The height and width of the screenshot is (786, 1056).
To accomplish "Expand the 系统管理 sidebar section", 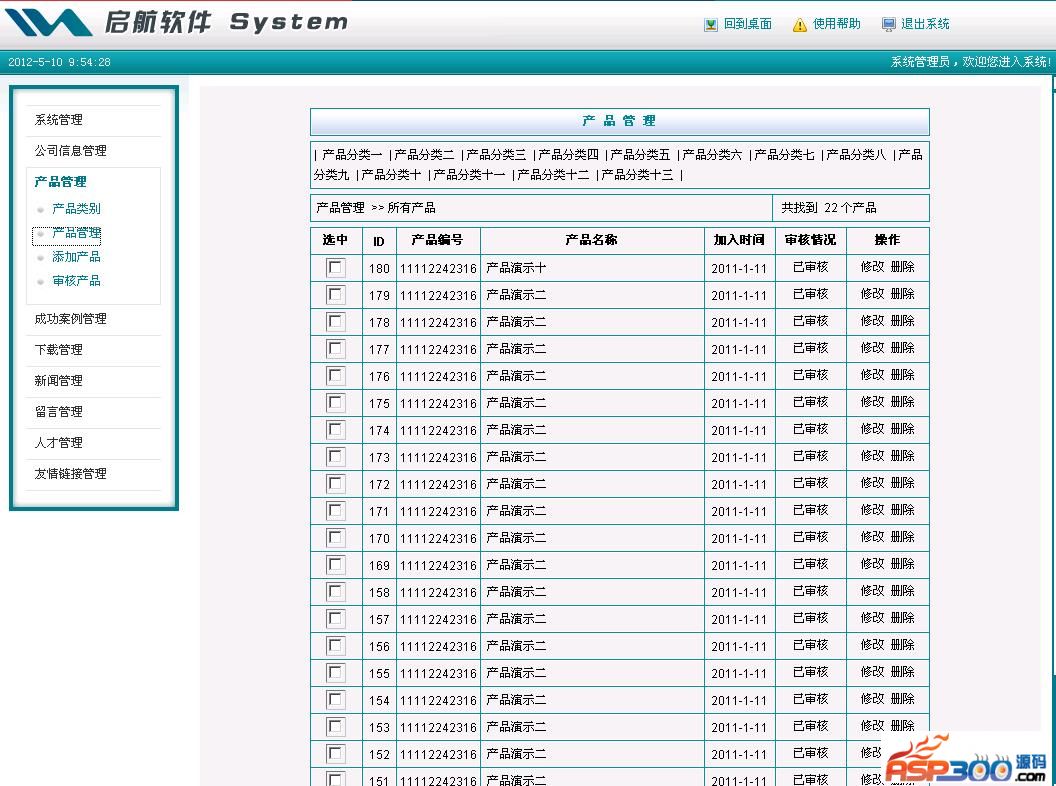I will point(59,120).
